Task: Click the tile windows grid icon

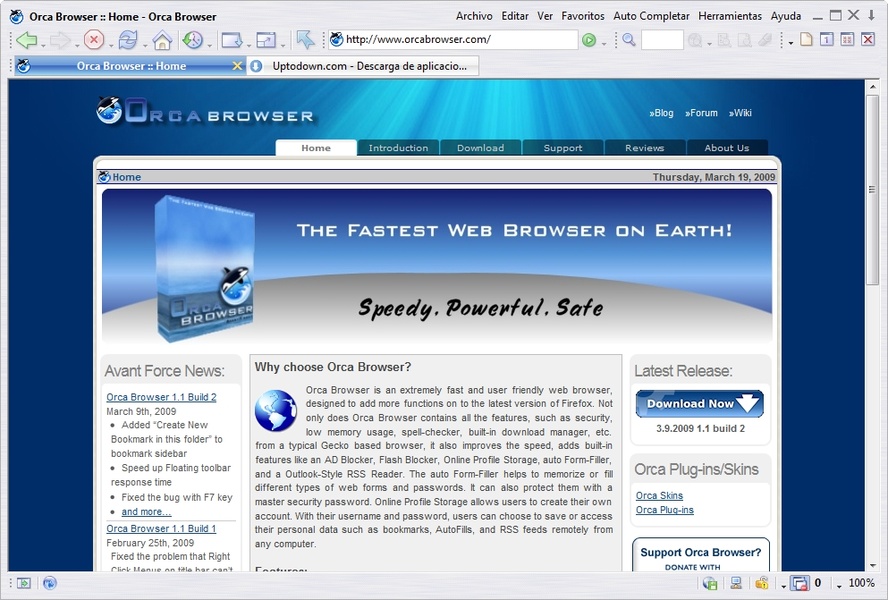Action: click(847, 39)
